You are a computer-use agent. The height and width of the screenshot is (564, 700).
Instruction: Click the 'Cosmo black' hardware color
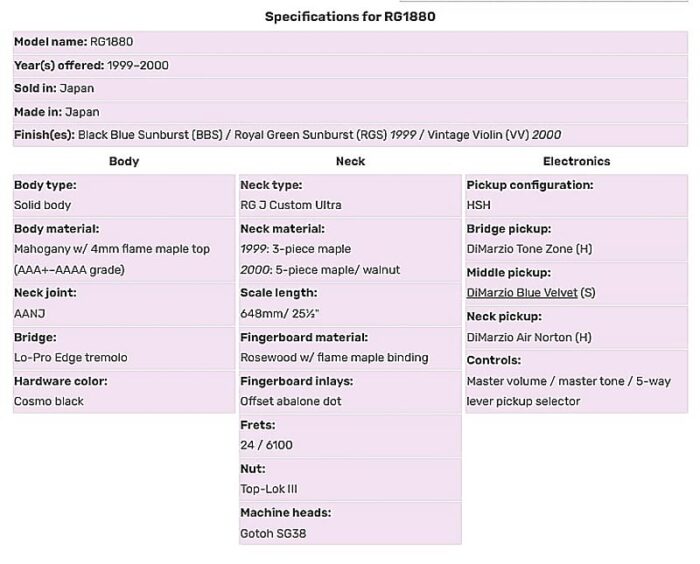tap(49, 401)
